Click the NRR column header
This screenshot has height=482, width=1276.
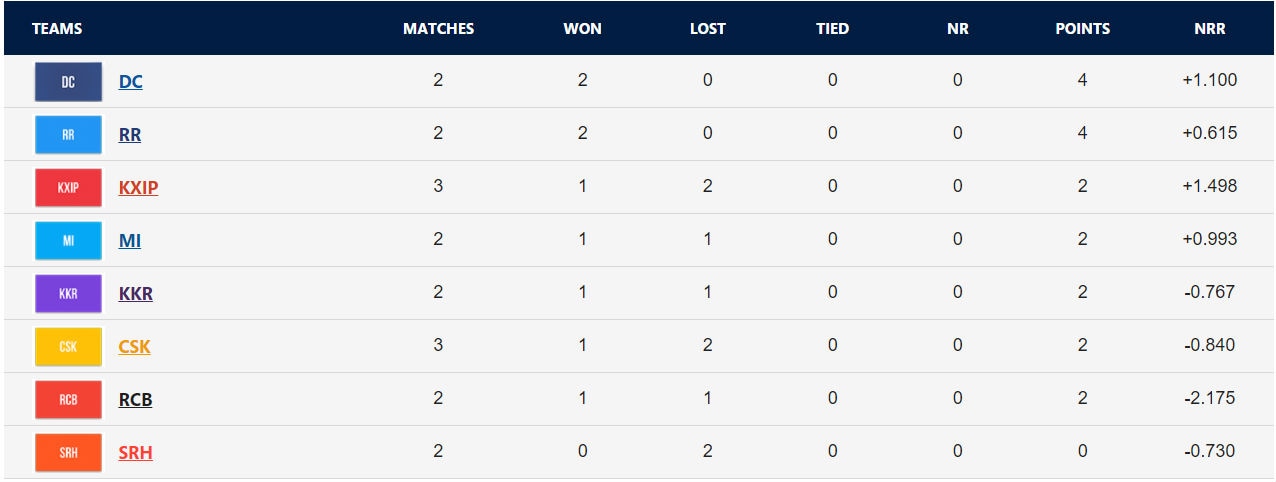tap(1209, 29)
